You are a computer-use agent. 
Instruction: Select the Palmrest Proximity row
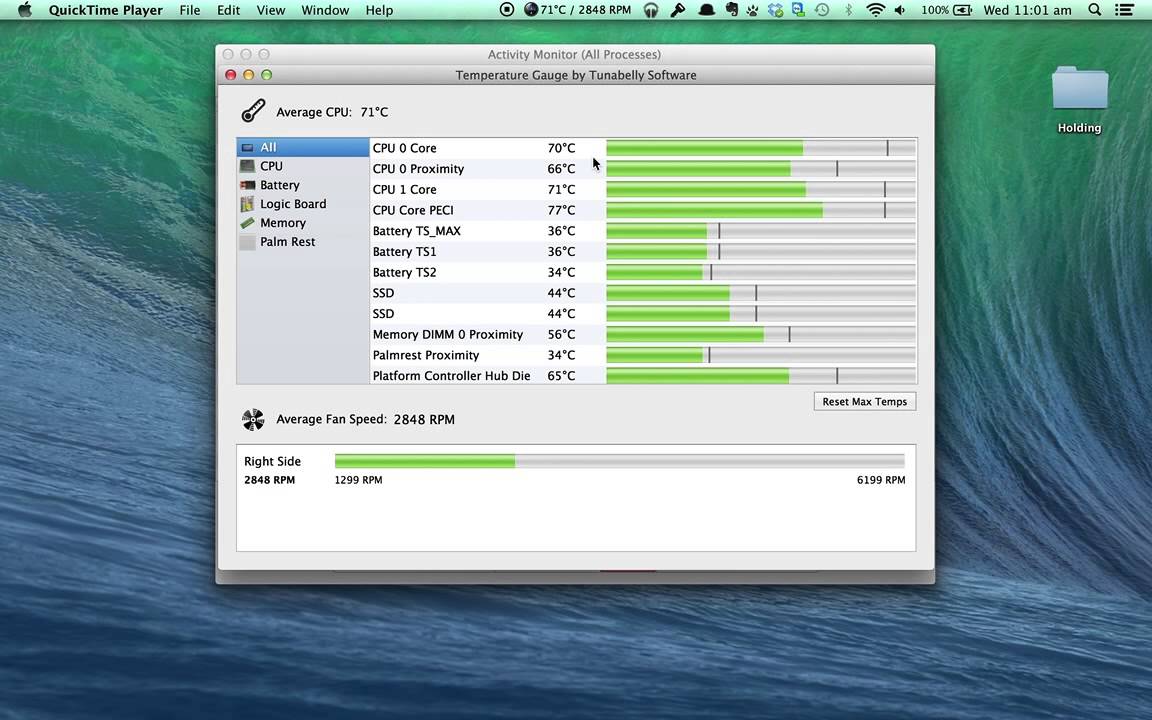pos(643,355)
